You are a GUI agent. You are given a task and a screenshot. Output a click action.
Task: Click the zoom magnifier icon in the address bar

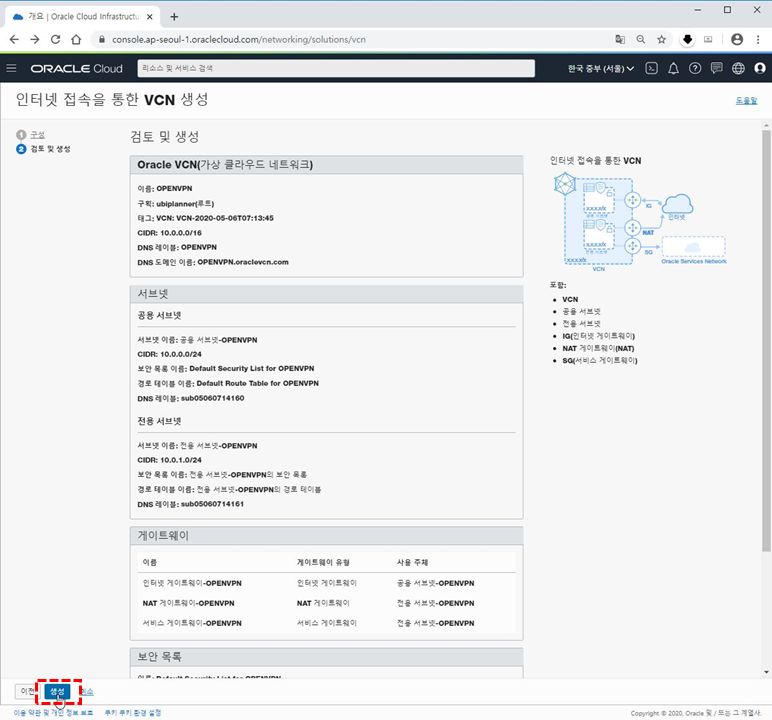[x=641, y=39]
